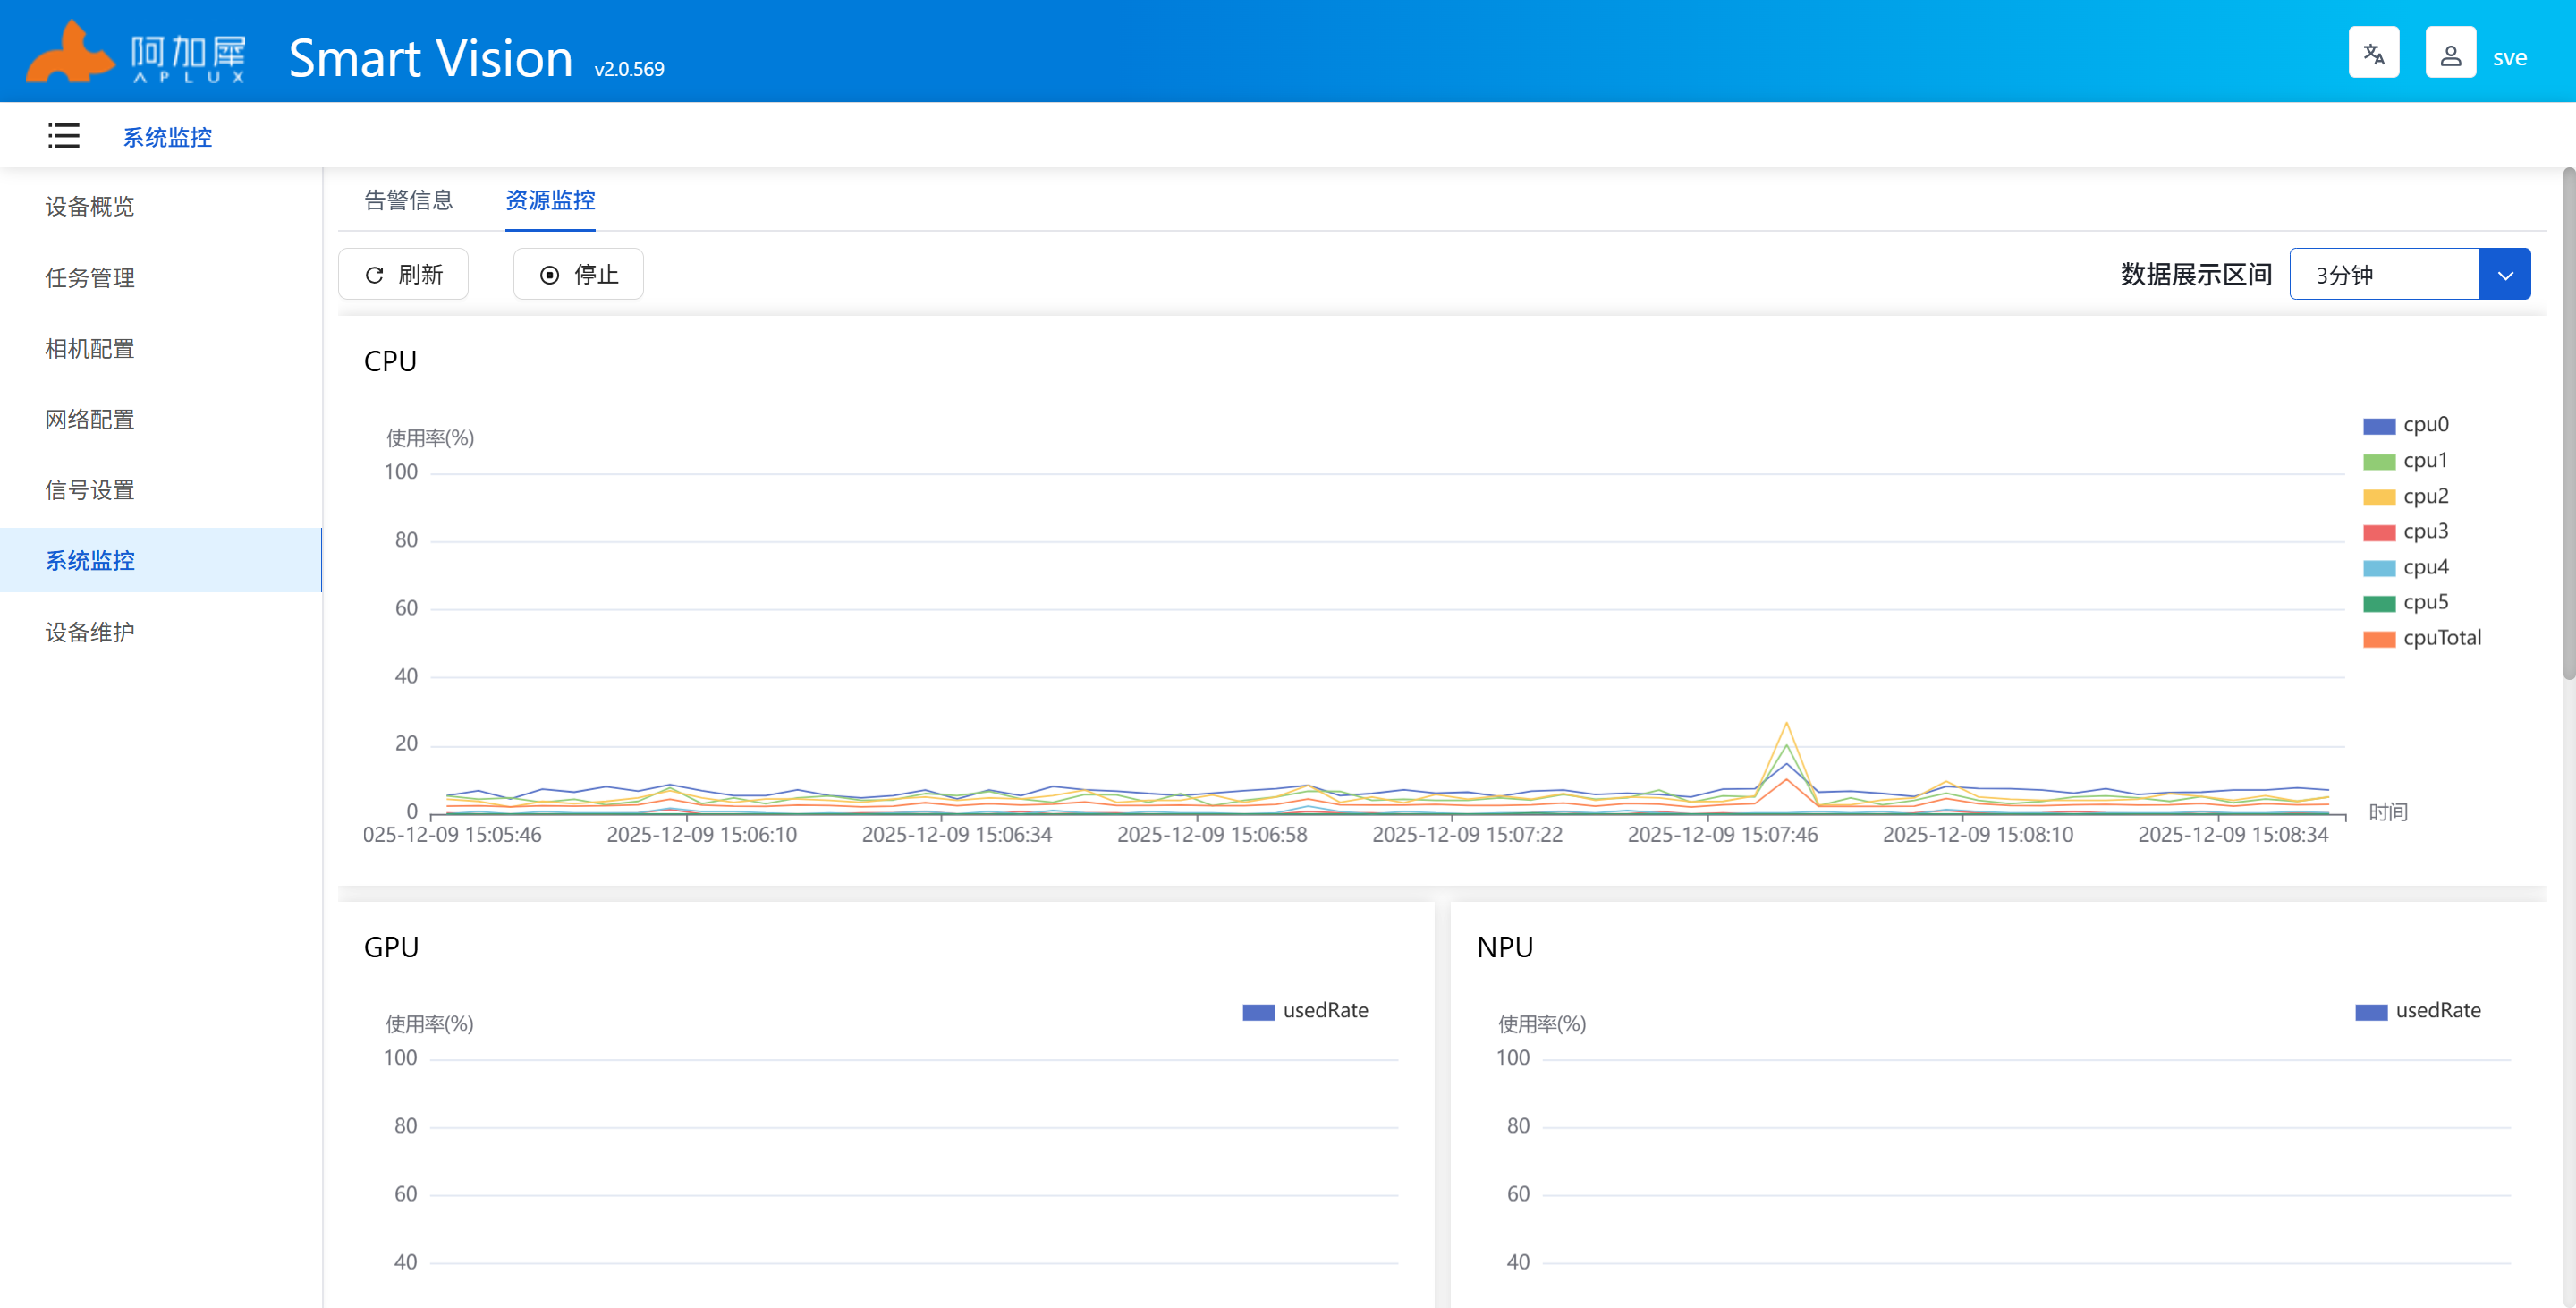Open 设备概览 in the sidebar
Image resolution: width=2576 pixels, height=1308 pixels.
(90, 207)
